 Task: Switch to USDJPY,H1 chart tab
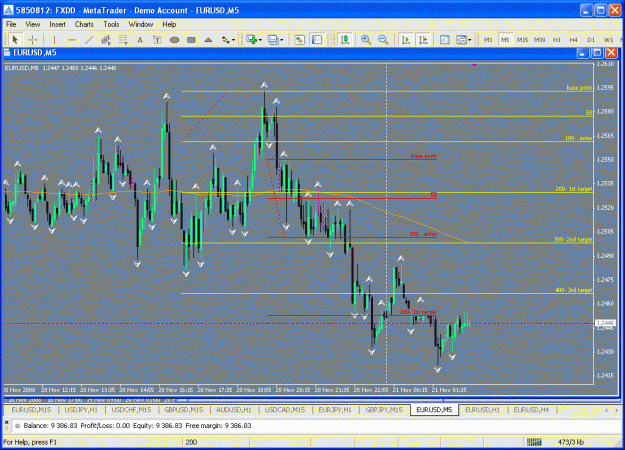click(x=81, y=410)
